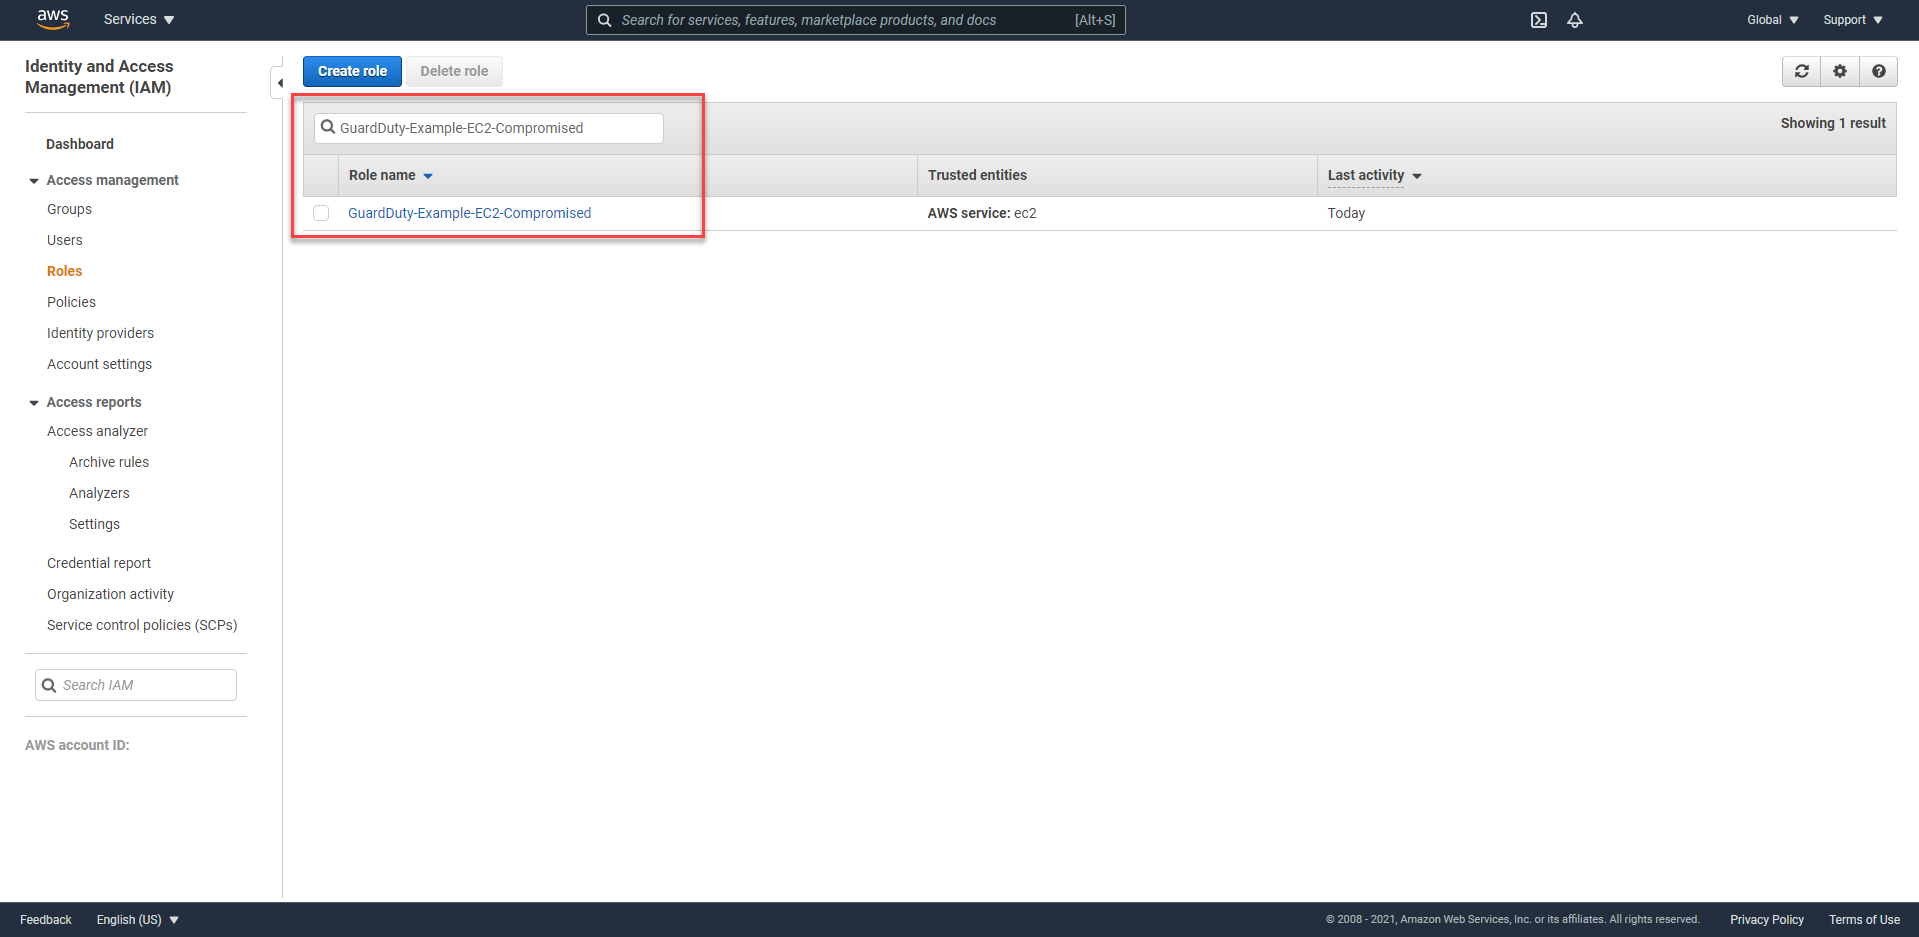Click the 'AWS account ID:' label

point(77,745)
